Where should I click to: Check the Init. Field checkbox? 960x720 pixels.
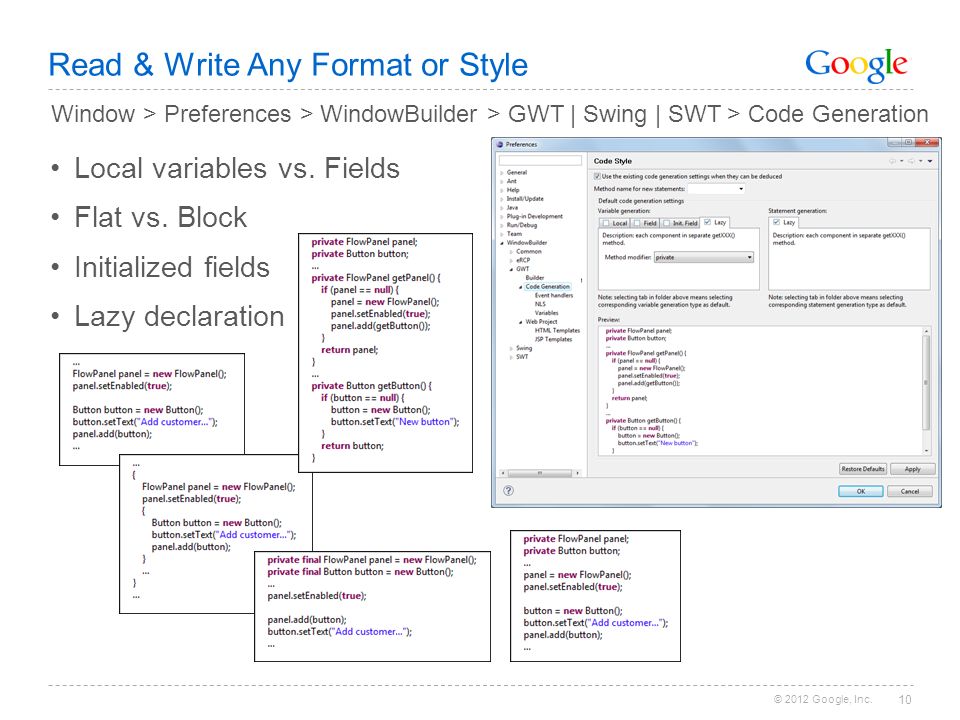(667, 223)
